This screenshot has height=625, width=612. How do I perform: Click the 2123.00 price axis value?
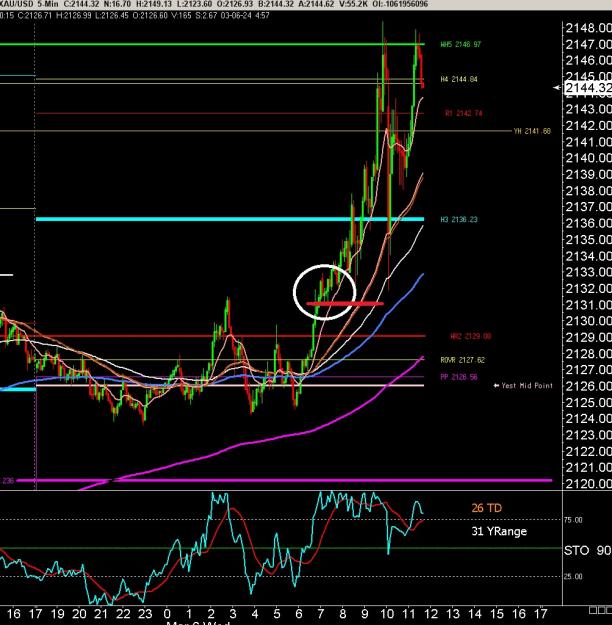[588, 434]
